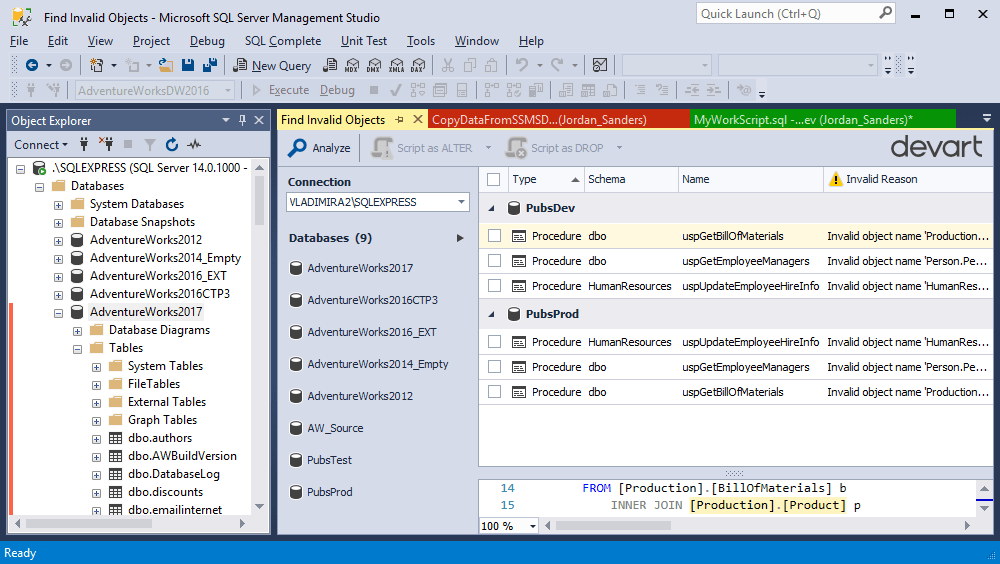Image resolution: width=1000 pixels, height=564 pixels.
Task: Click the Object Explorer vertical scrollbar thumb
Action: pyautogui.click(x=259, y=200)
